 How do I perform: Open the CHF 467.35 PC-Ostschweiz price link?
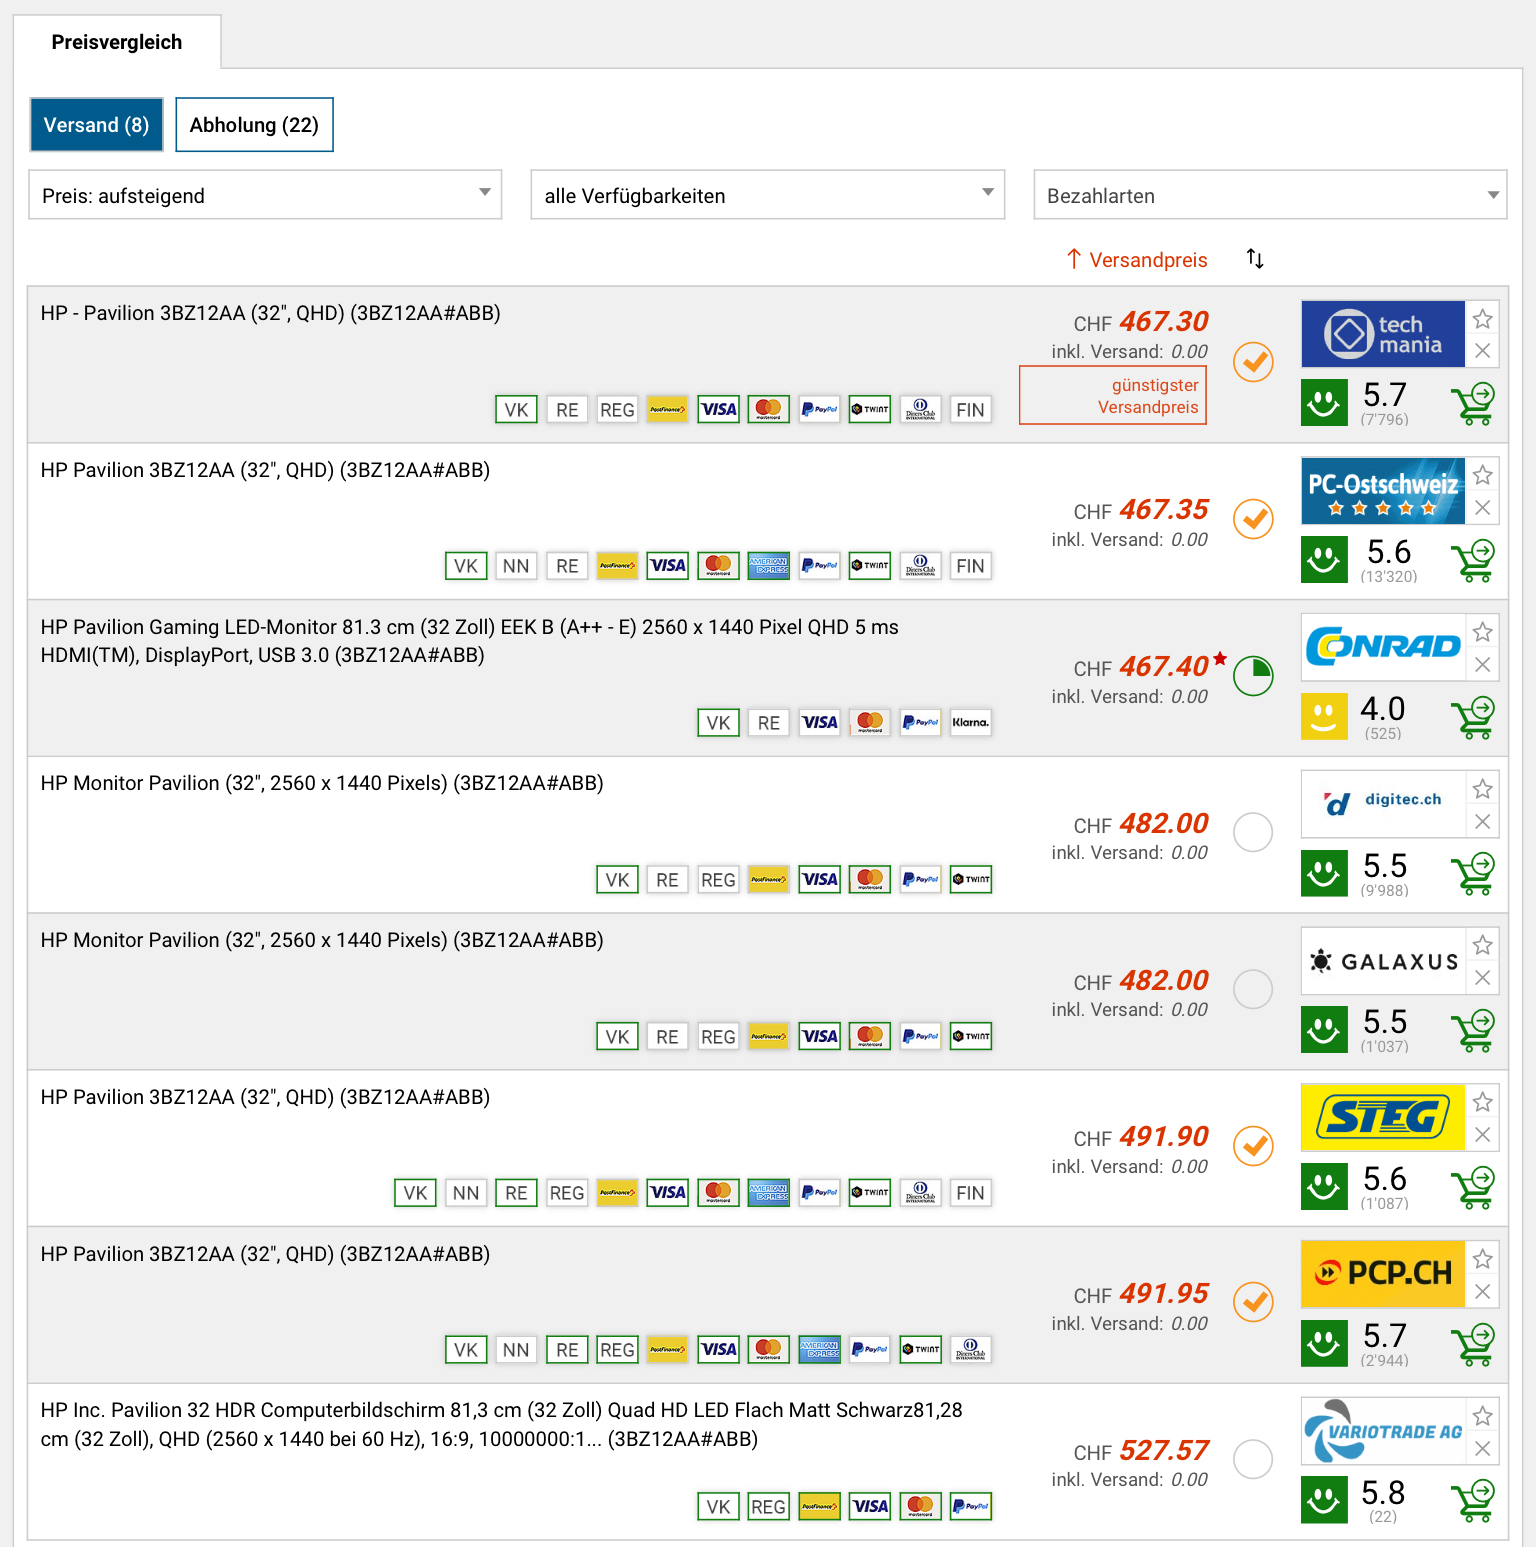point(1163,510)
